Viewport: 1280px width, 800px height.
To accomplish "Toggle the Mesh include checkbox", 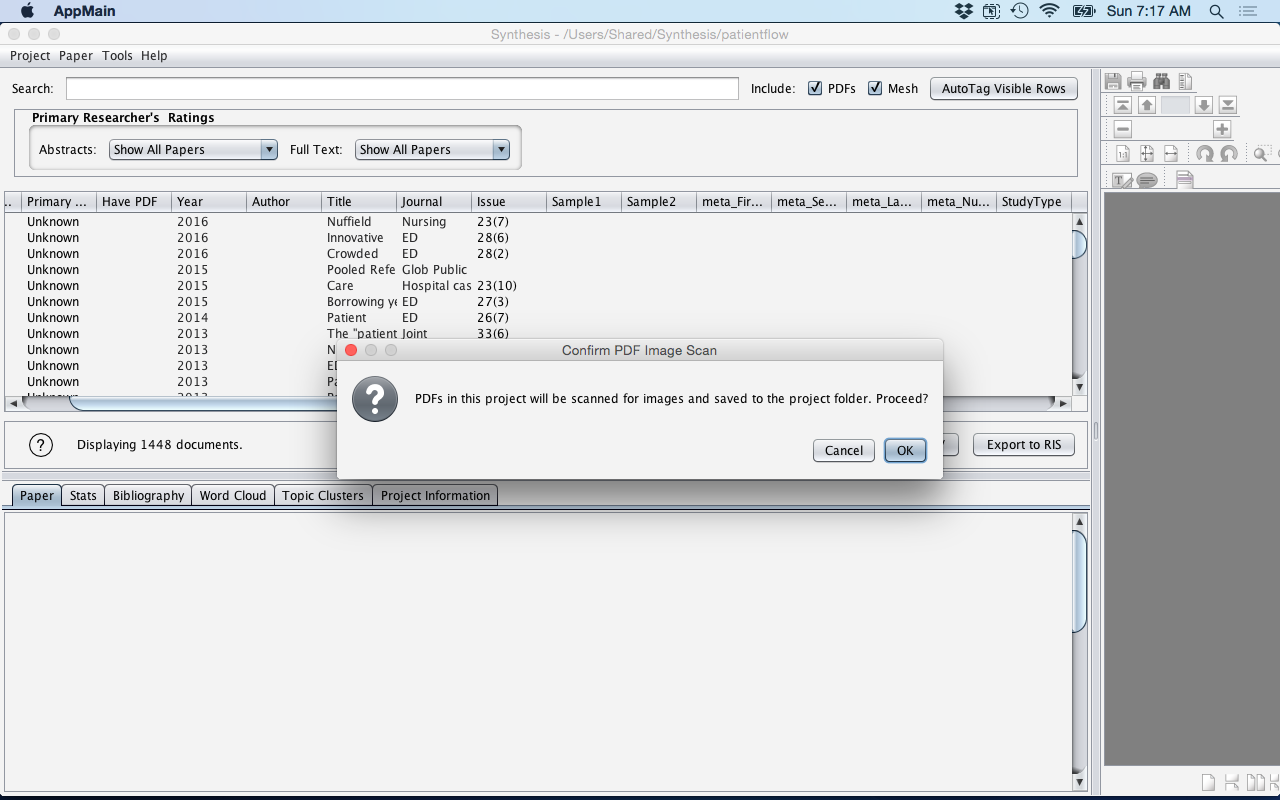I will pos(875,88).
